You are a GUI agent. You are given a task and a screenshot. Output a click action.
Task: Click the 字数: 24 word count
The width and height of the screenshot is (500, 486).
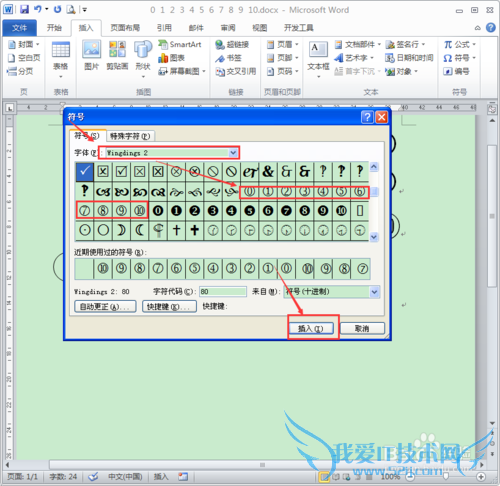coord(63,477)
